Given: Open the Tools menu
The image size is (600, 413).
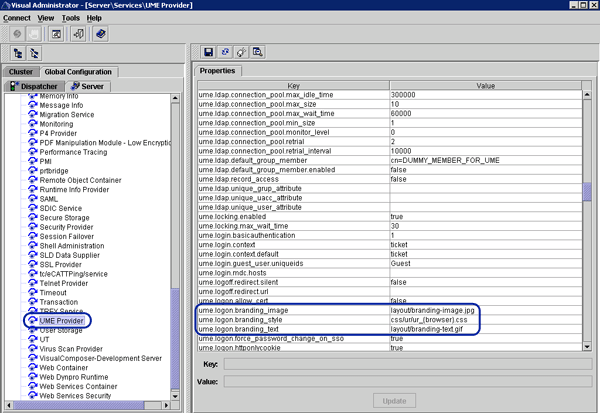Looking at the screenshot, I should [x=70, y=18].
